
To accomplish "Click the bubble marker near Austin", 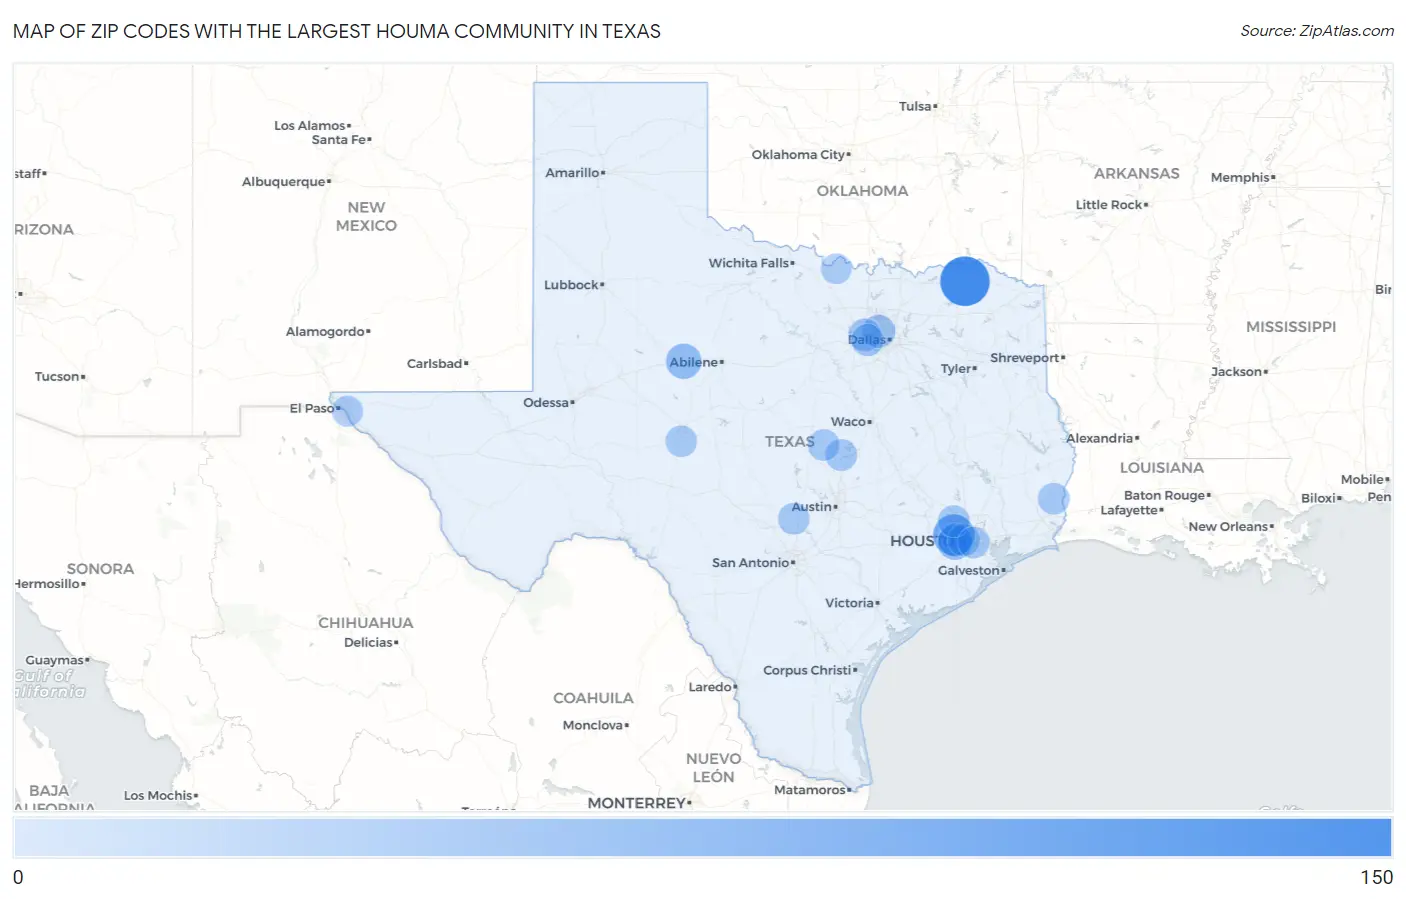I will click(x=794, y=518).
